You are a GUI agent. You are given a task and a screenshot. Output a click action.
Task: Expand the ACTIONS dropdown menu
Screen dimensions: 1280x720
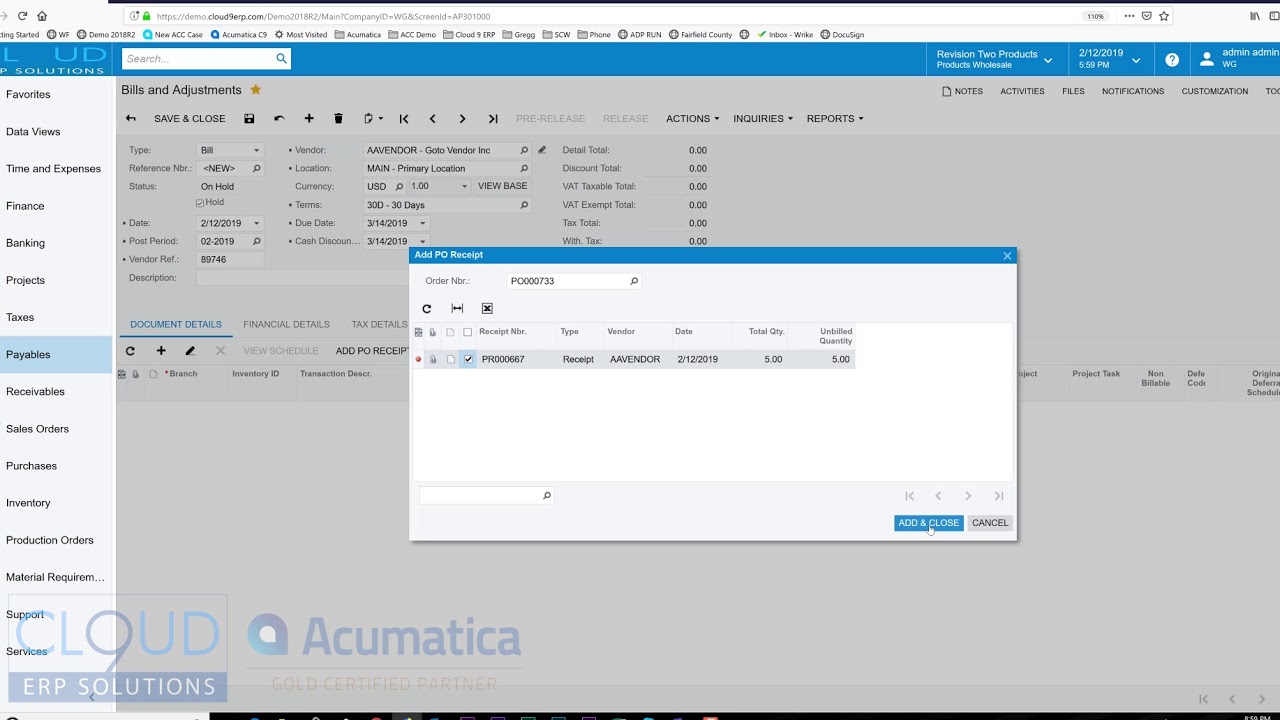(692, 119)
